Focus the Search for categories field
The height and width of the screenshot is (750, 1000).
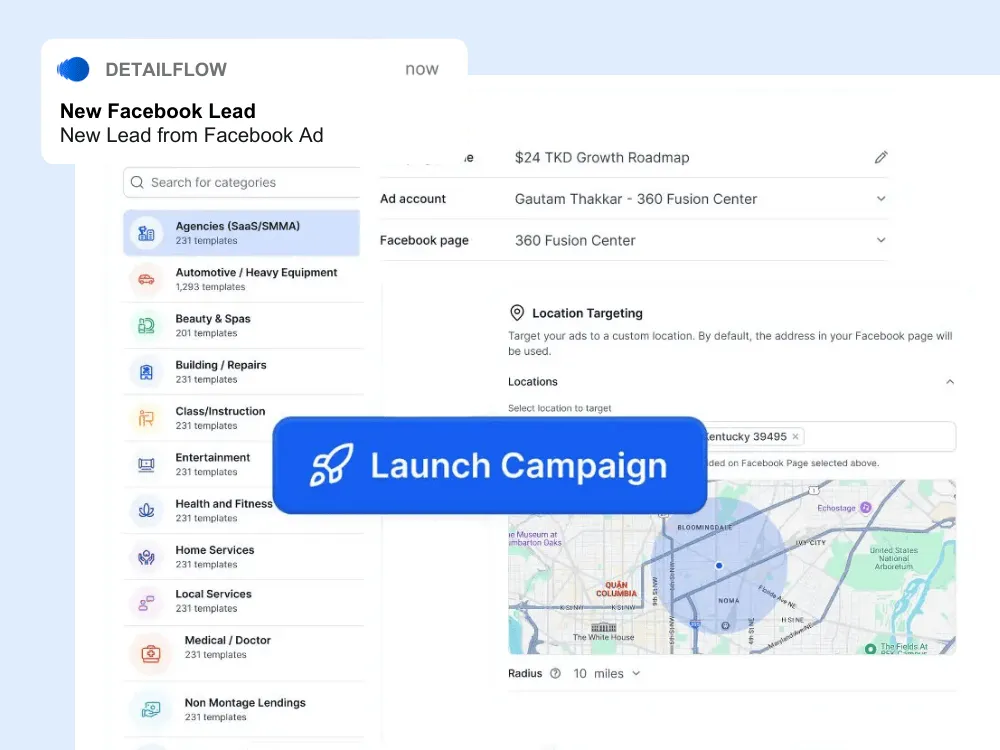pyautogui.click(x=242, y=182)
